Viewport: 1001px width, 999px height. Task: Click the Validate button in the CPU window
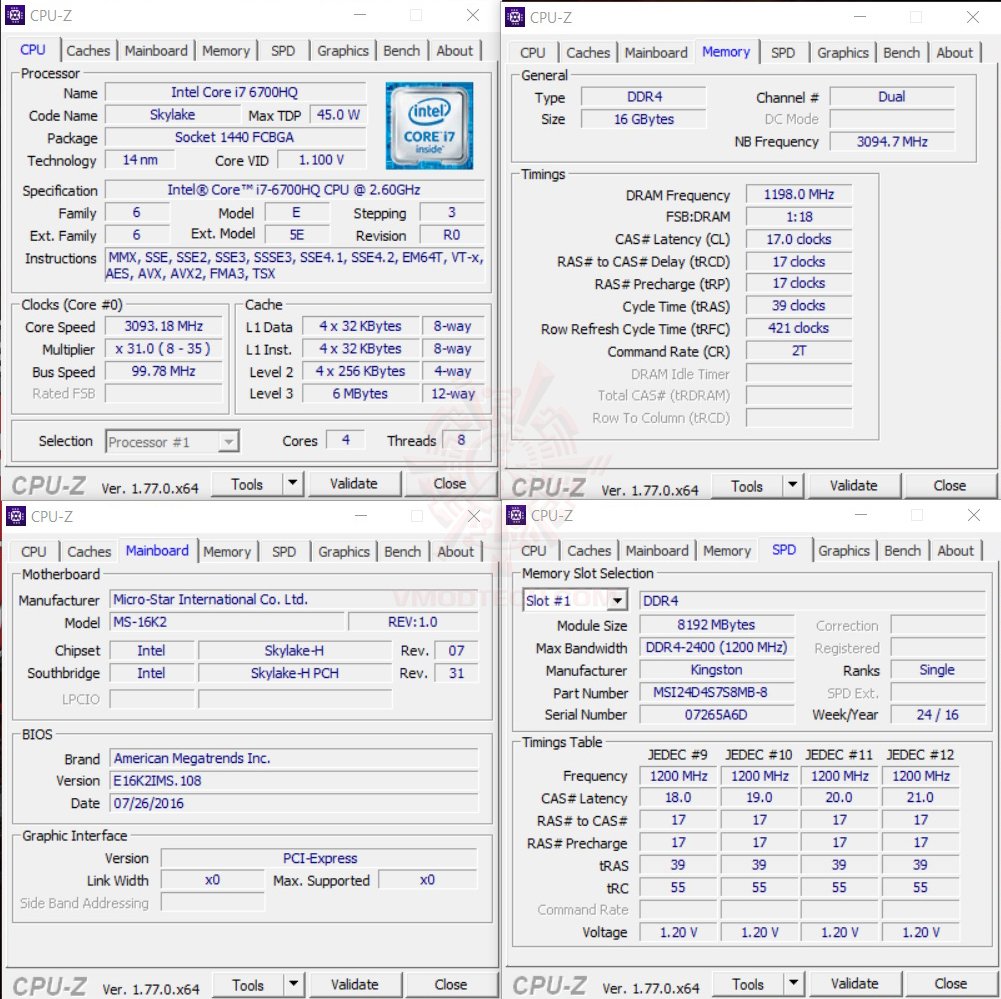click(355, 483)
